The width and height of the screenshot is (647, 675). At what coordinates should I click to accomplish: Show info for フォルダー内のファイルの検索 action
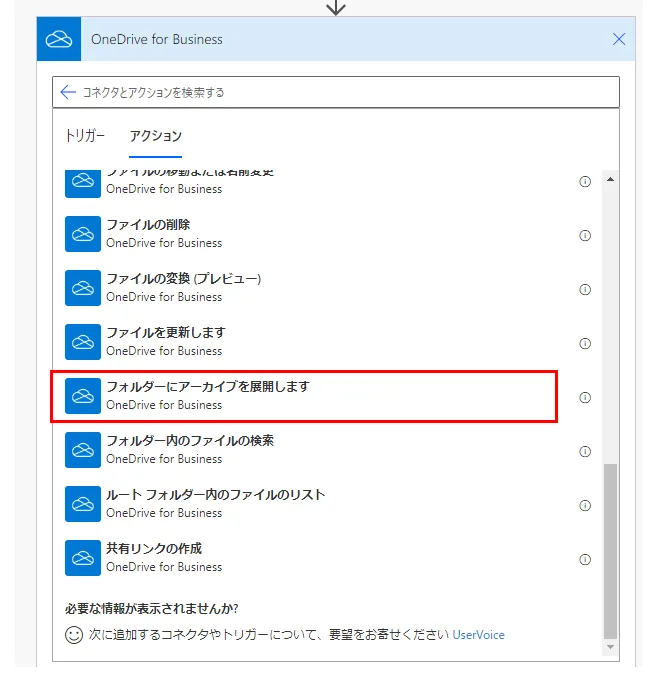tap(585, 452)
